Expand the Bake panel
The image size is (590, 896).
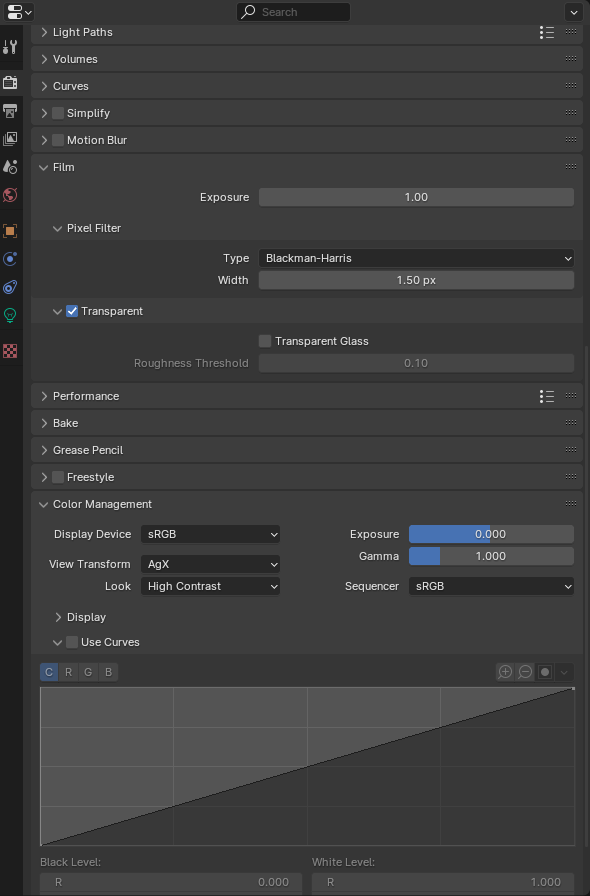click(44, 423)
